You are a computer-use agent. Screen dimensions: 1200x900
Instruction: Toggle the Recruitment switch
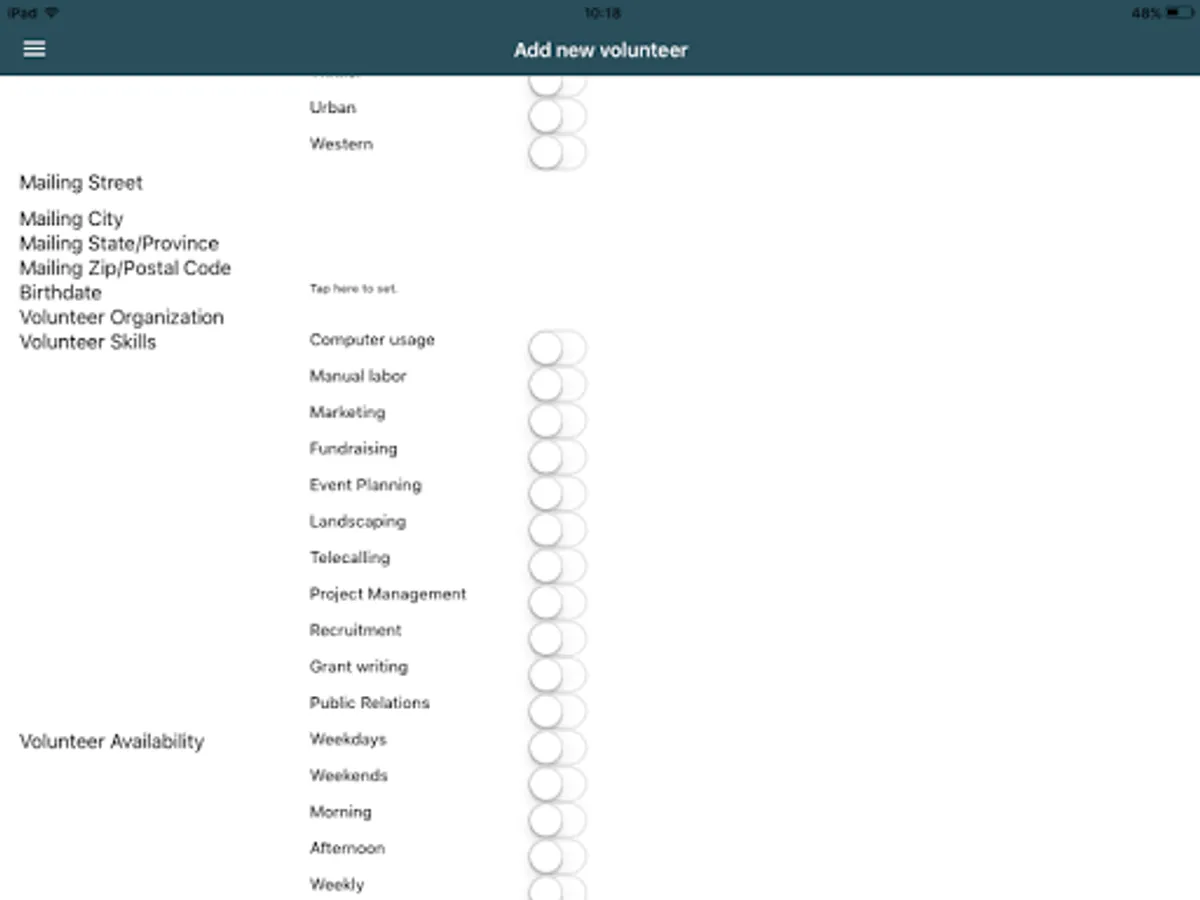pyautogui.click(x=557, y=637)
